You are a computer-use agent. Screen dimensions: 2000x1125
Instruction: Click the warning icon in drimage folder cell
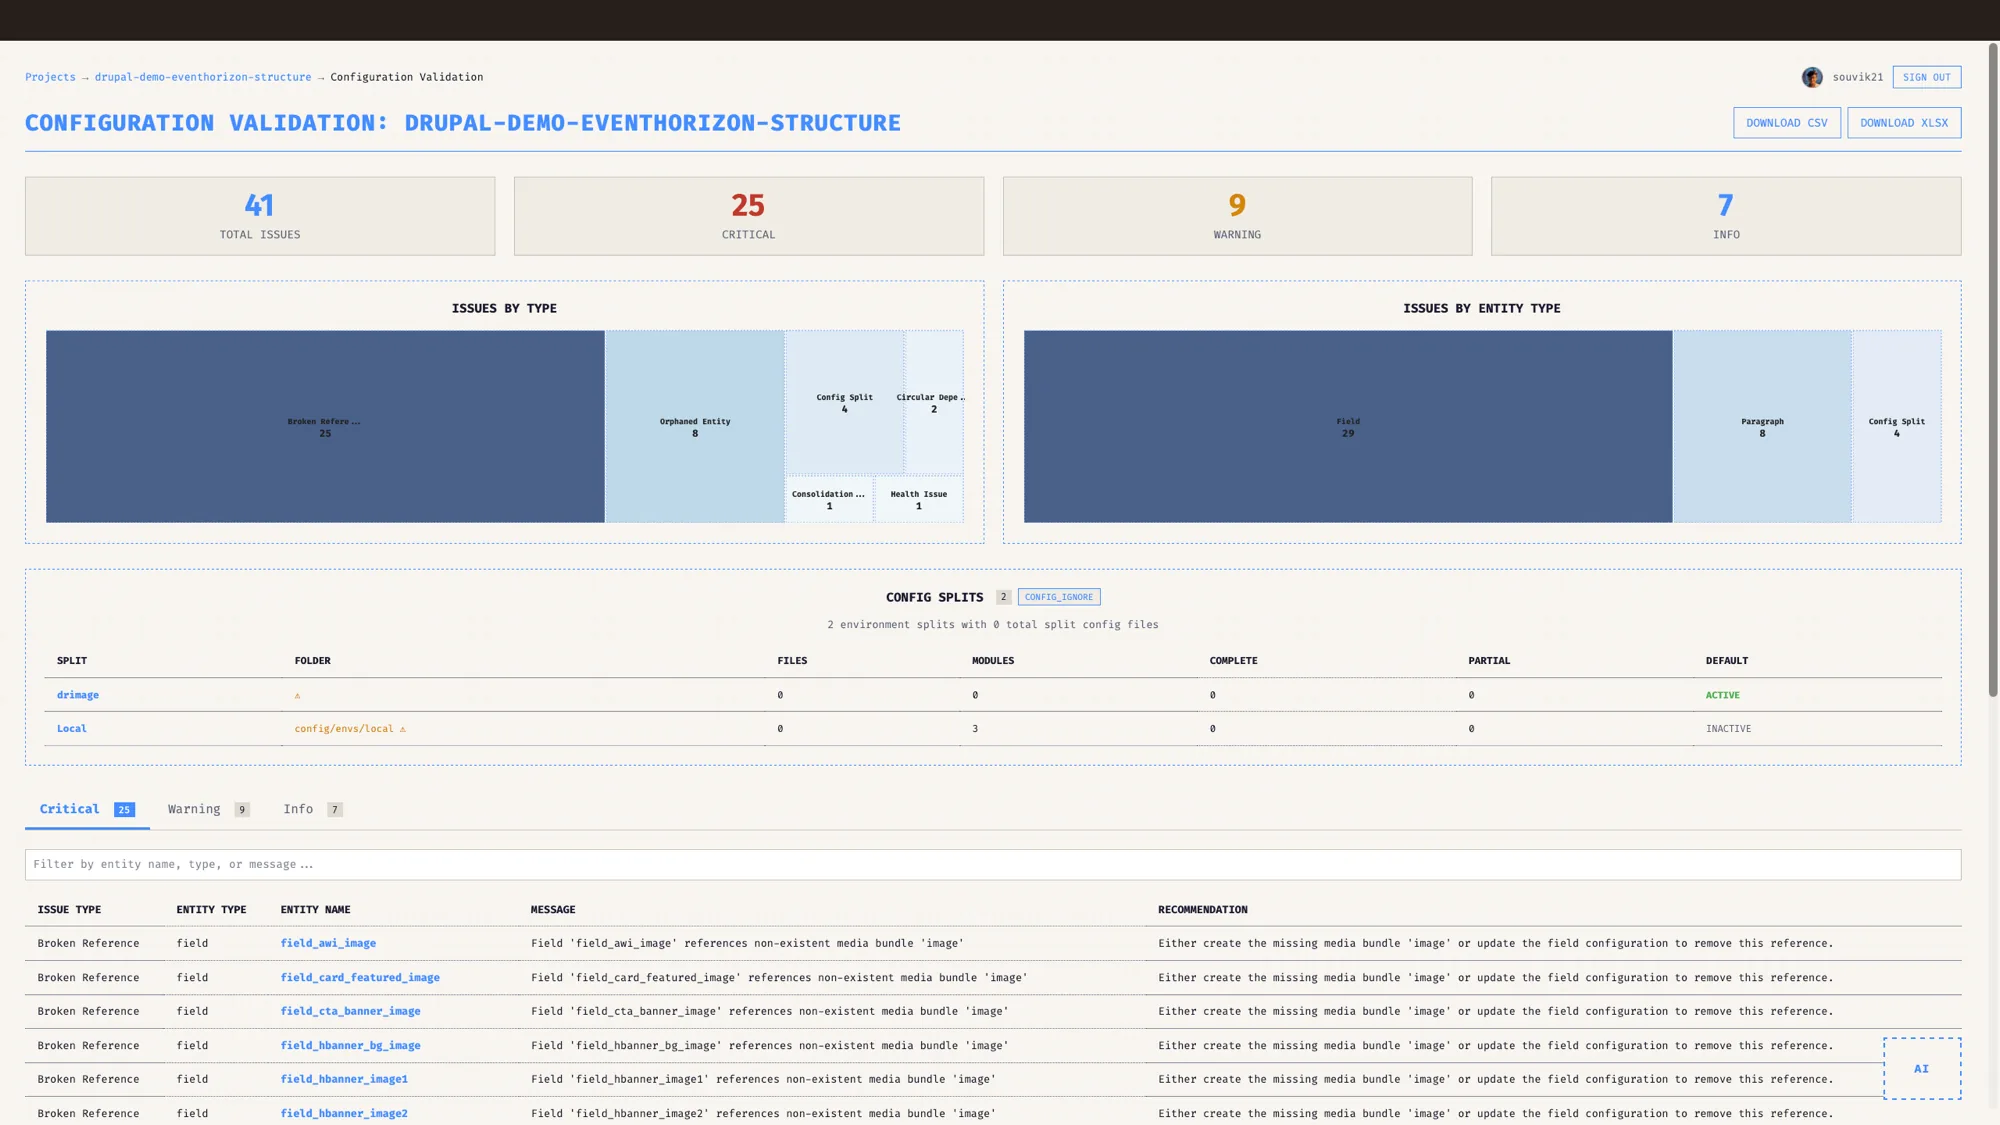click(297, 695)
